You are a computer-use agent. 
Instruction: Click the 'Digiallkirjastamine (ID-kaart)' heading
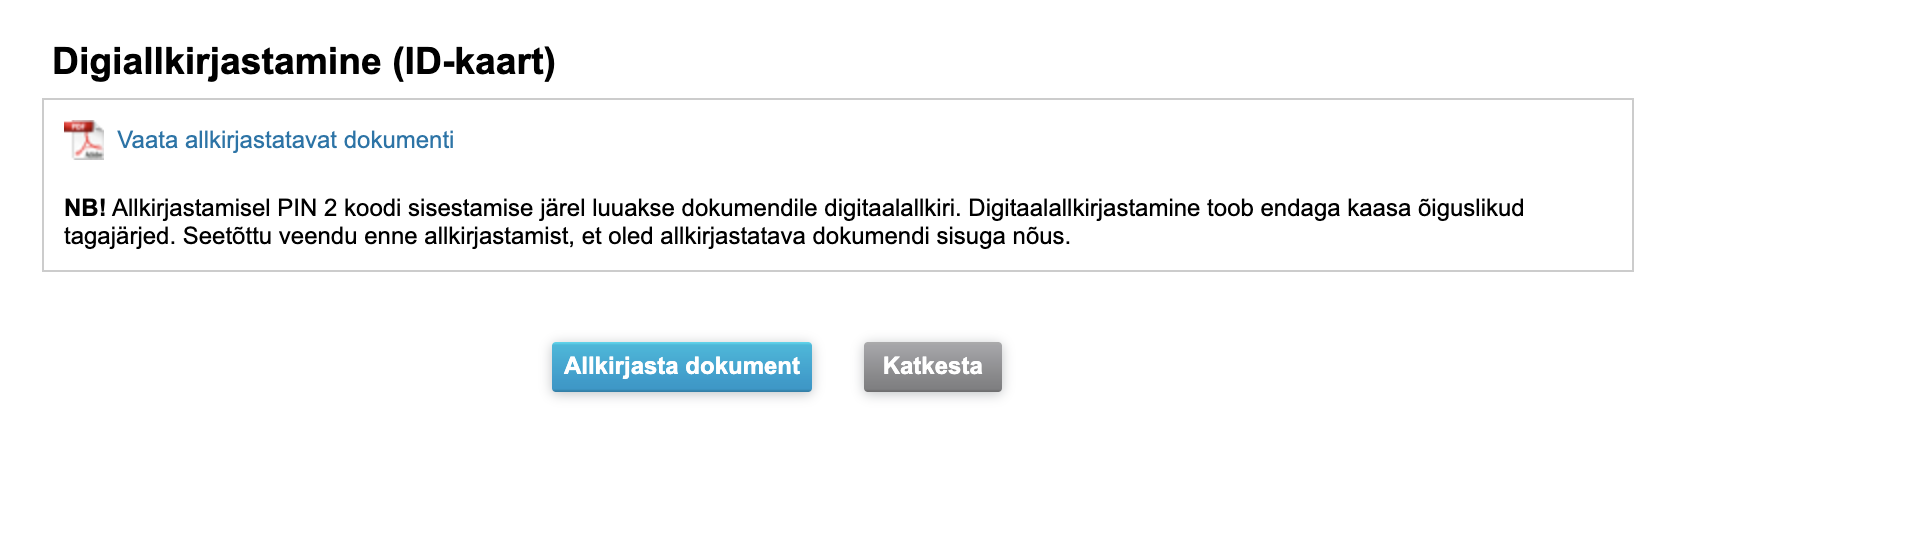303,62
